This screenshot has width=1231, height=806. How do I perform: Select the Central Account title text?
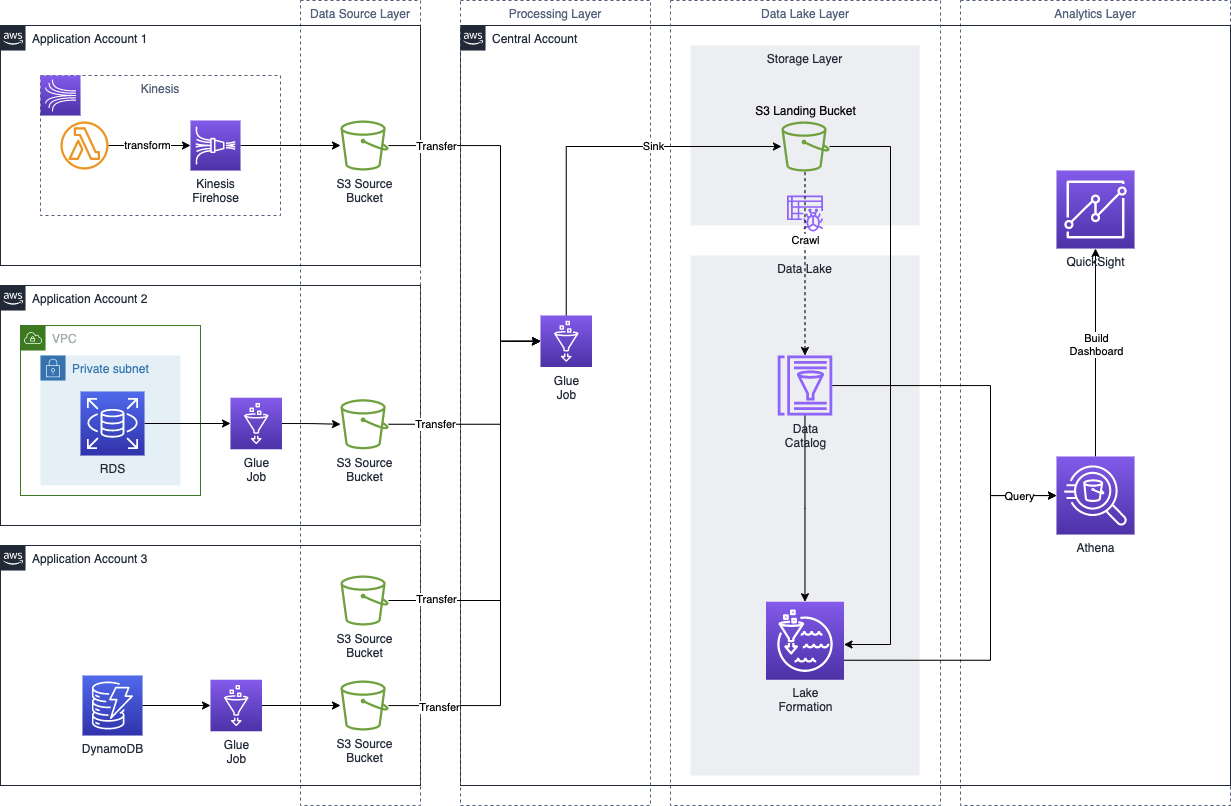point(535,39)
